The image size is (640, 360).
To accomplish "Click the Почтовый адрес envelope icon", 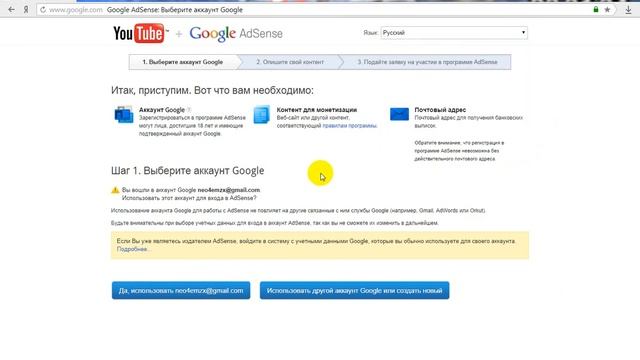I will [399, 114].
